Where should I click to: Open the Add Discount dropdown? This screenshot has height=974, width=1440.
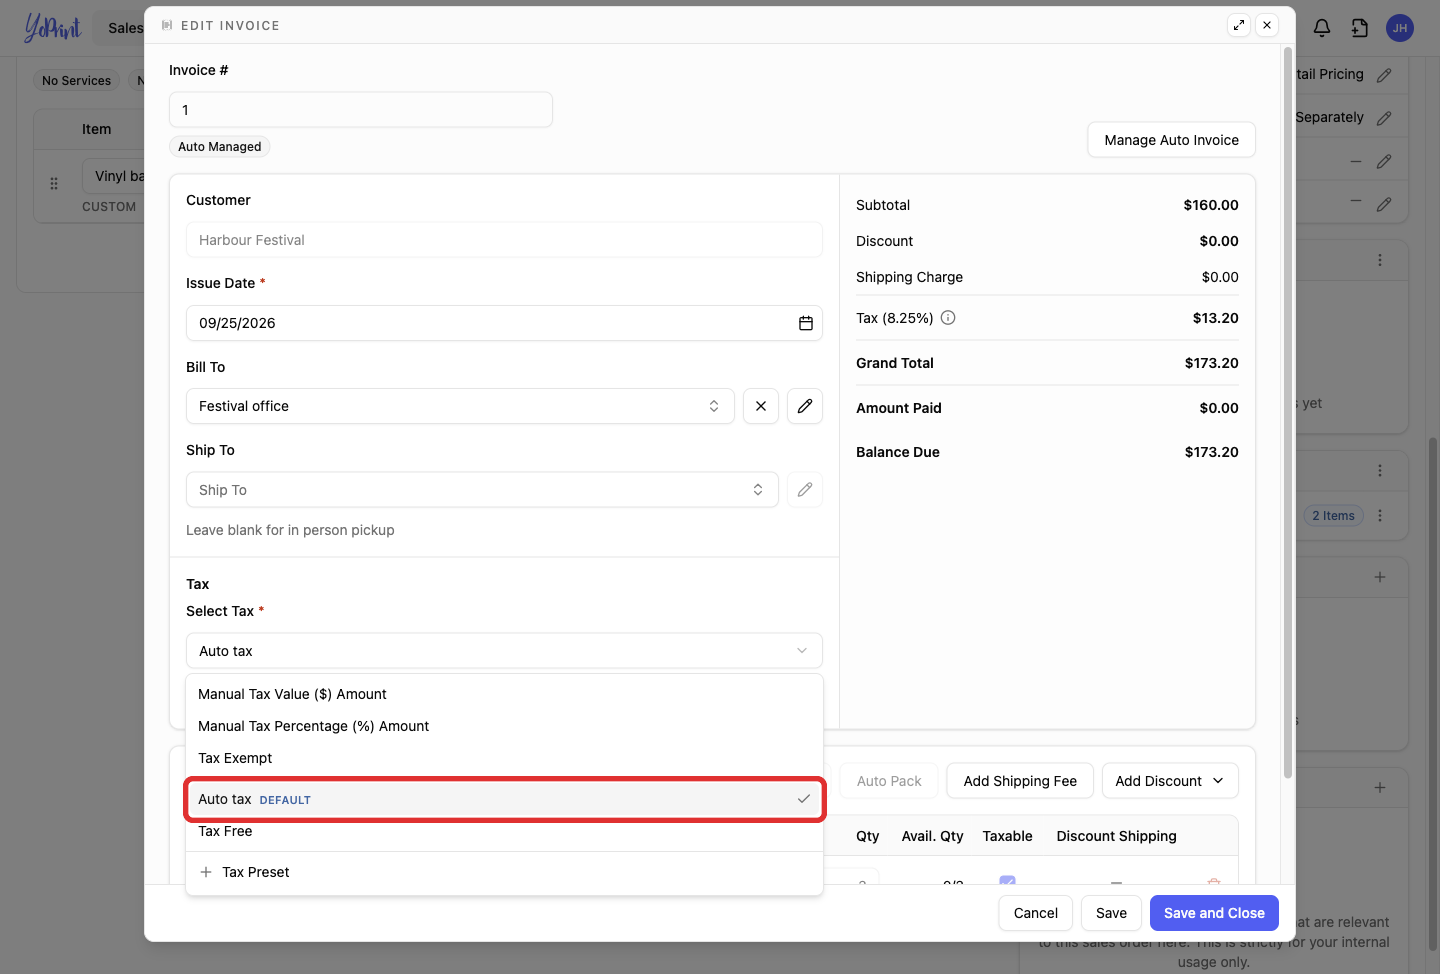[1170, 781]
